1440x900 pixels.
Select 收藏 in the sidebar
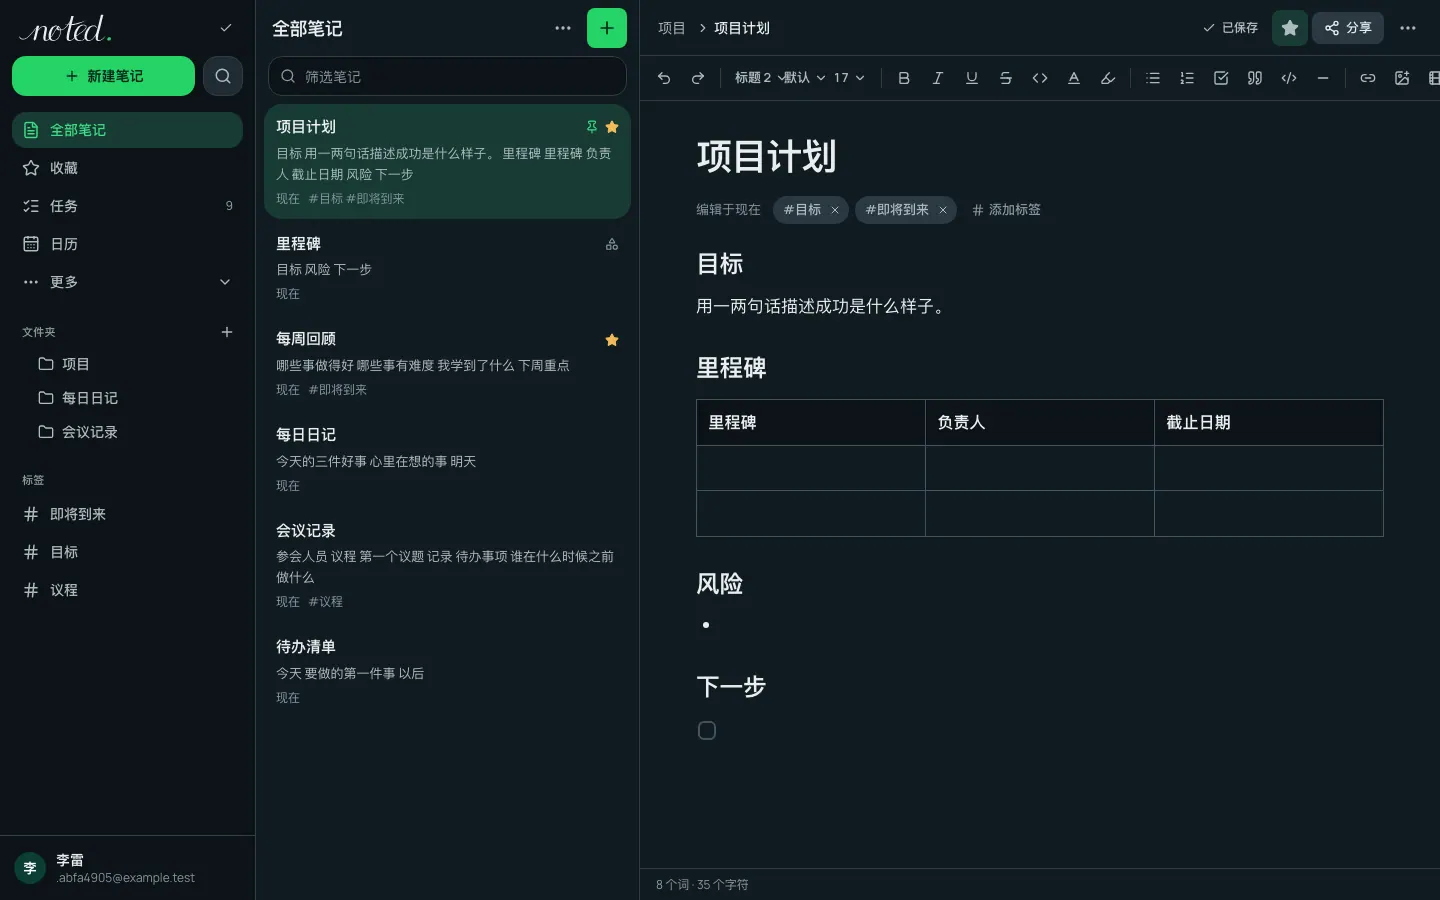tap(127, 168)
